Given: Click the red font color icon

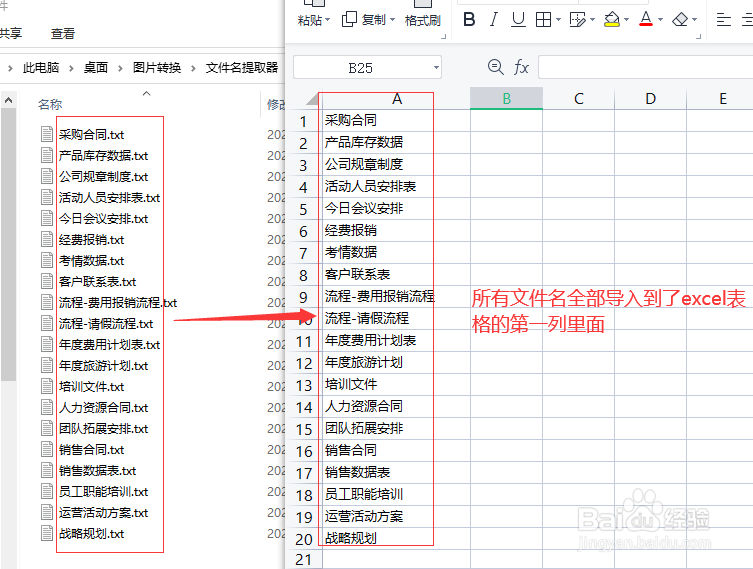Looking at the screenshot, I should (x=646, y=20).
